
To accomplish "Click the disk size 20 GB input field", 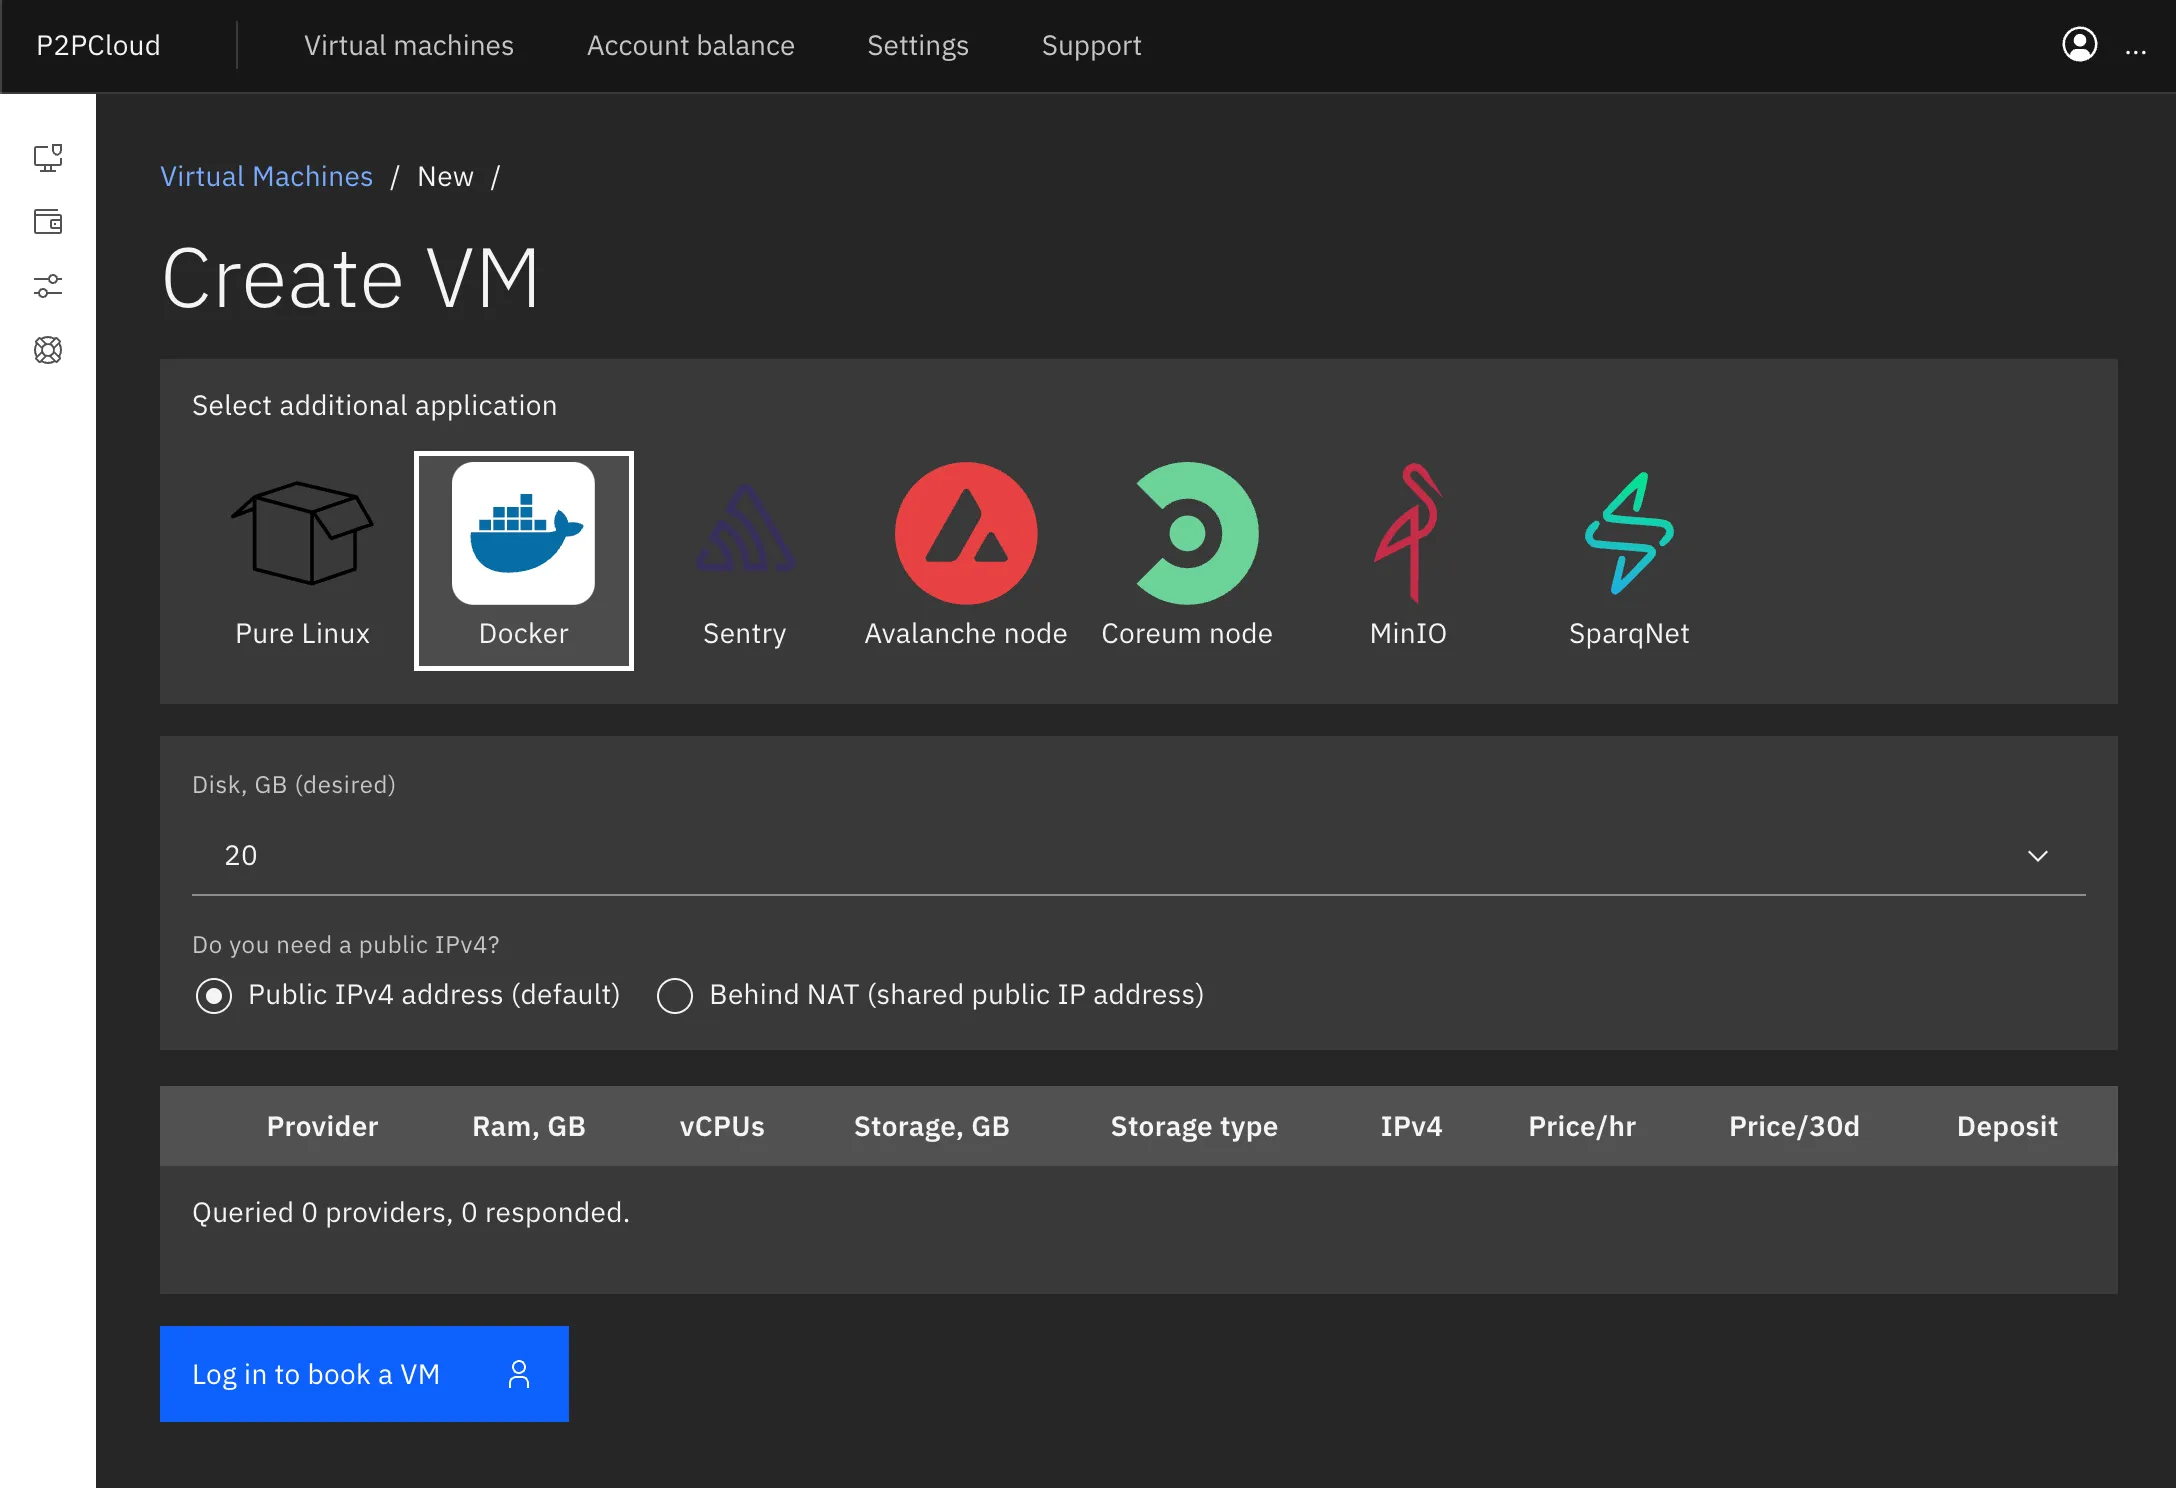I will point(1138,855).
